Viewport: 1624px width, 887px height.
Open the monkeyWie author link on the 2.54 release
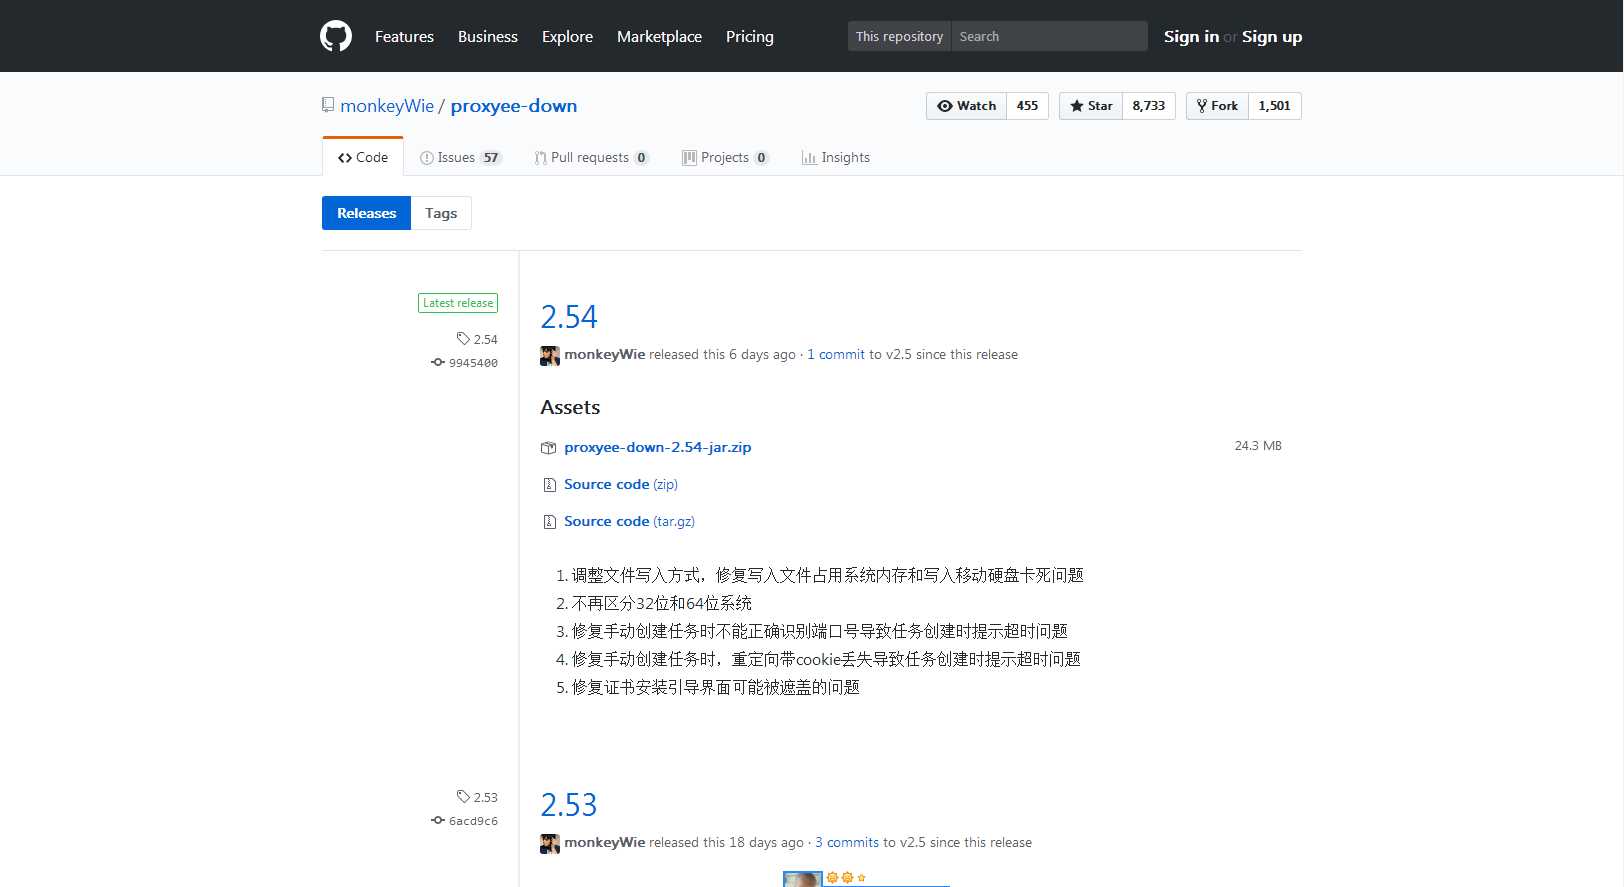pyautogui.click(x=604, y=354)
